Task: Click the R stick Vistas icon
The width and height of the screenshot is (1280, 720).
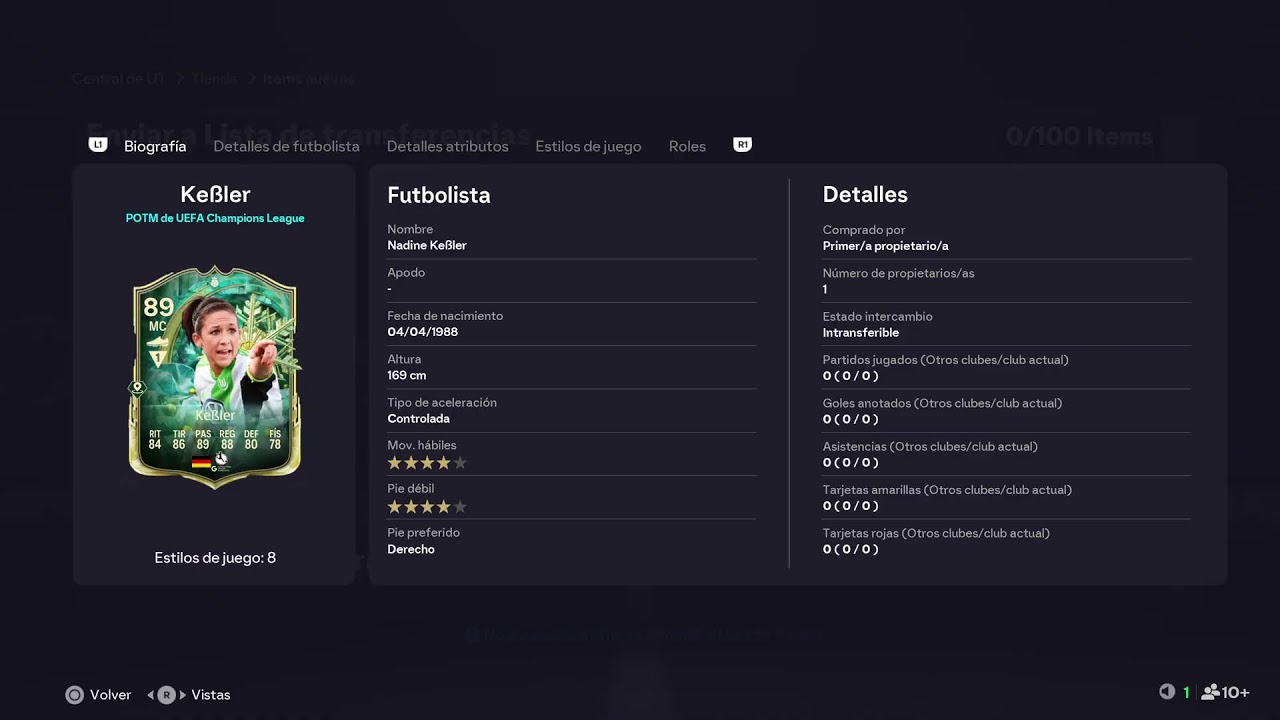Action: 166,695
